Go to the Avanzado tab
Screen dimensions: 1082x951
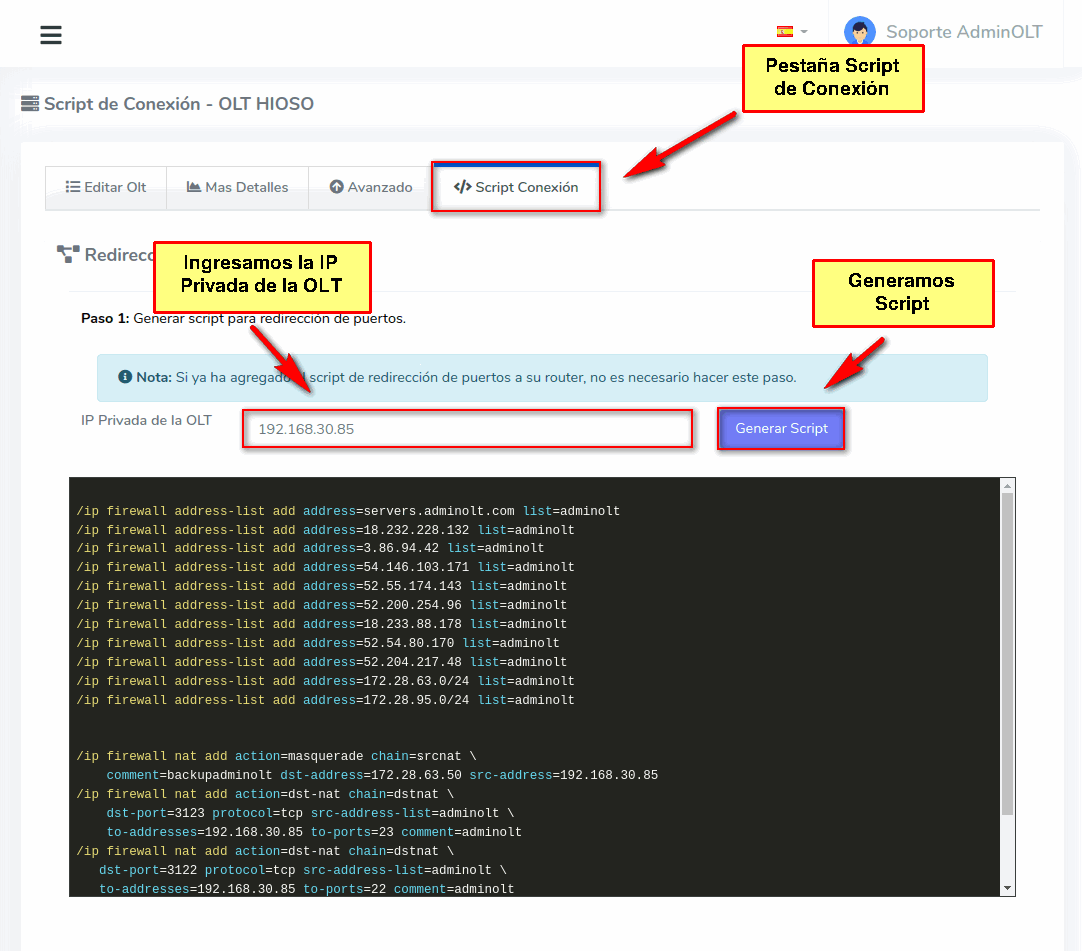pyautogui.click(x=370, y=187)
